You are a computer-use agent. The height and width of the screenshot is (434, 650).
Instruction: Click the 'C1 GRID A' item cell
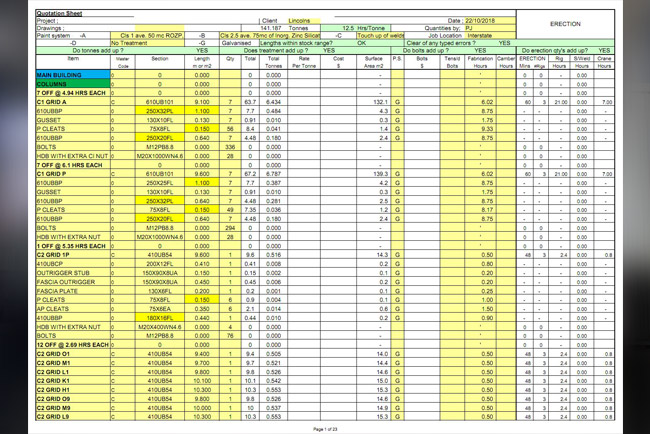coord(73,102)
